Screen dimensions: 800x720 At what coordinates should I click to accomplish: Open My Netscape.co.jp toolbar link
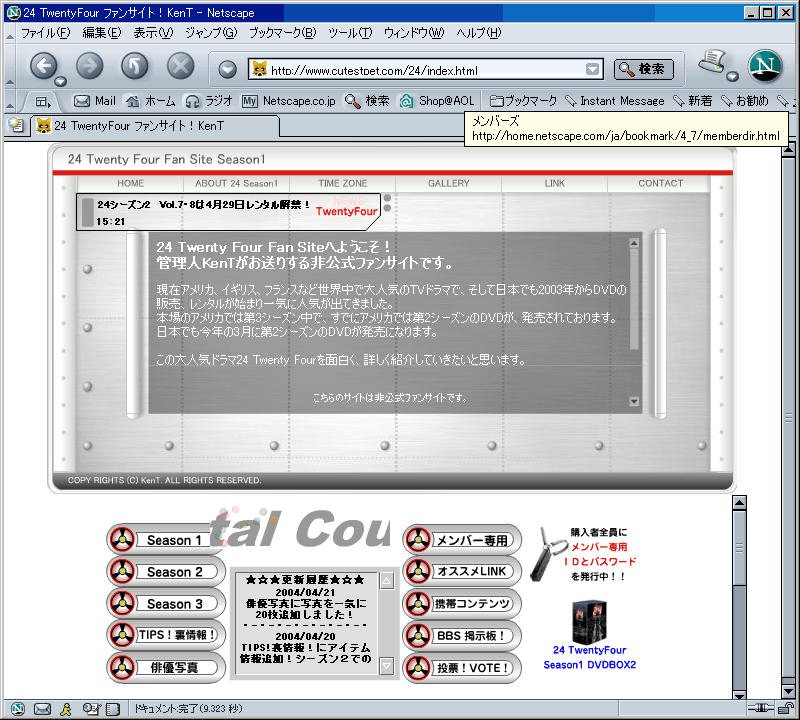pyautogui.click(x=289, y=101)
